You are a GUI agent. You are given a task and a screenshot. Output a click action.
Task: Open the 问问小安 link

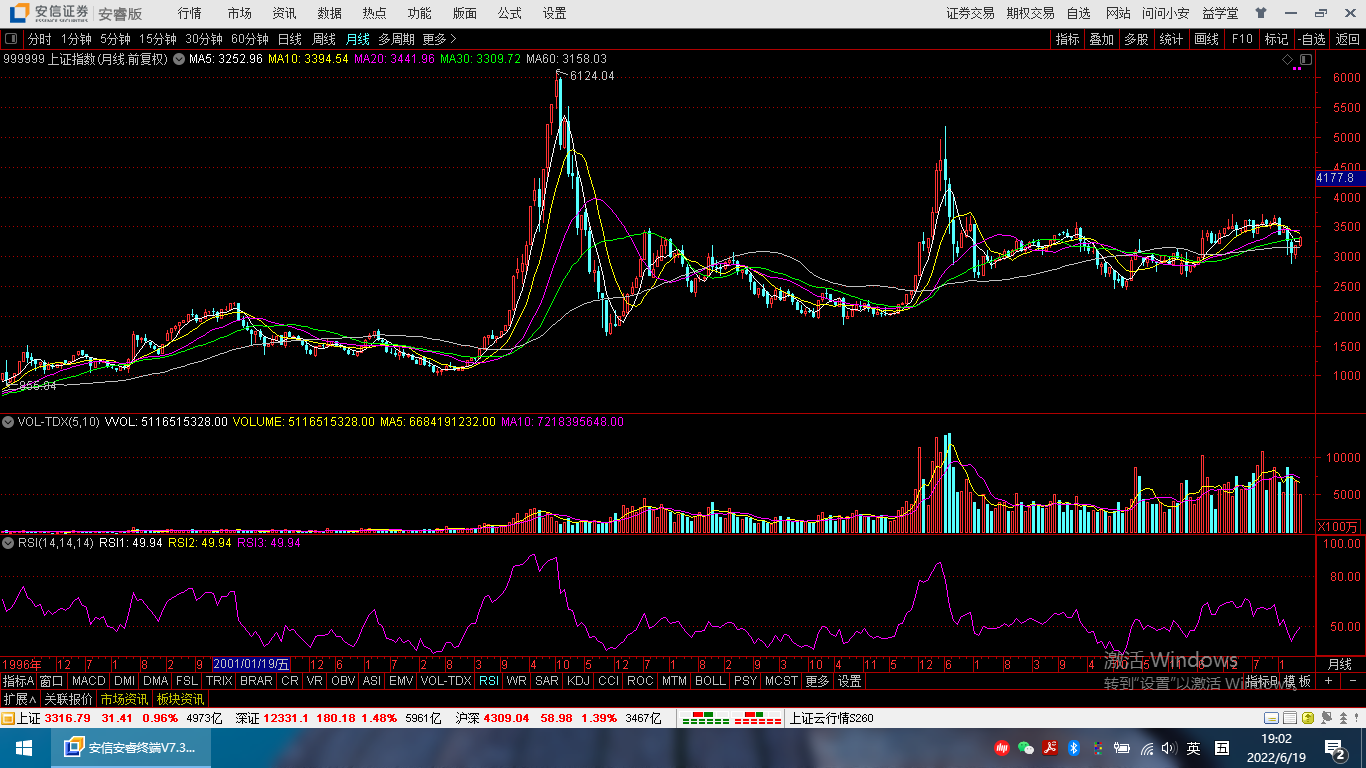(x=1166, y=13)
